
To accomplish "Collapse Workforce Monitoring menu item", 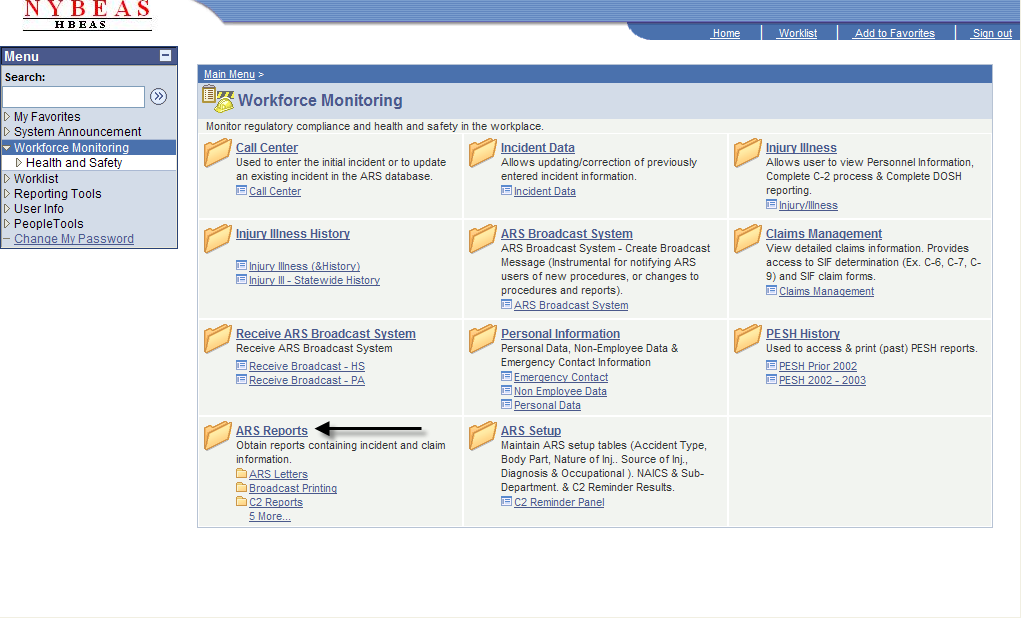I will [x=7, y=148].
